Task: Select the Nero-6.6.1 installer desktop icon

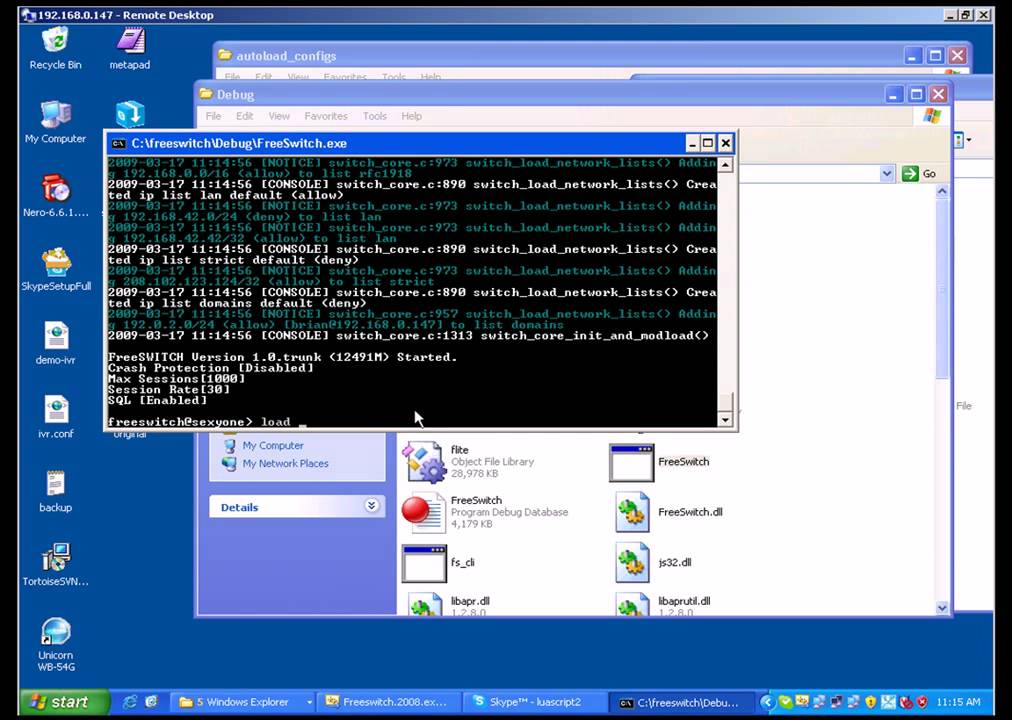Action: click(56, 195)
